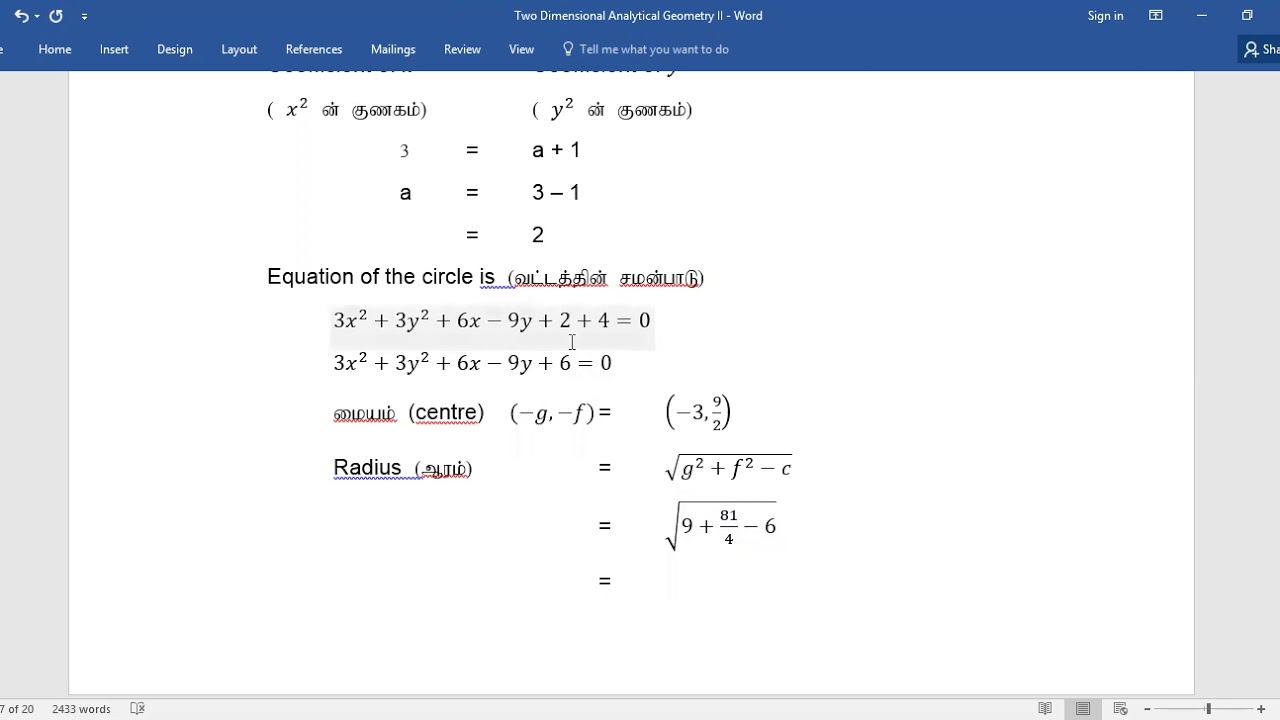Click the zoom out minus button

pos(1147,709)
